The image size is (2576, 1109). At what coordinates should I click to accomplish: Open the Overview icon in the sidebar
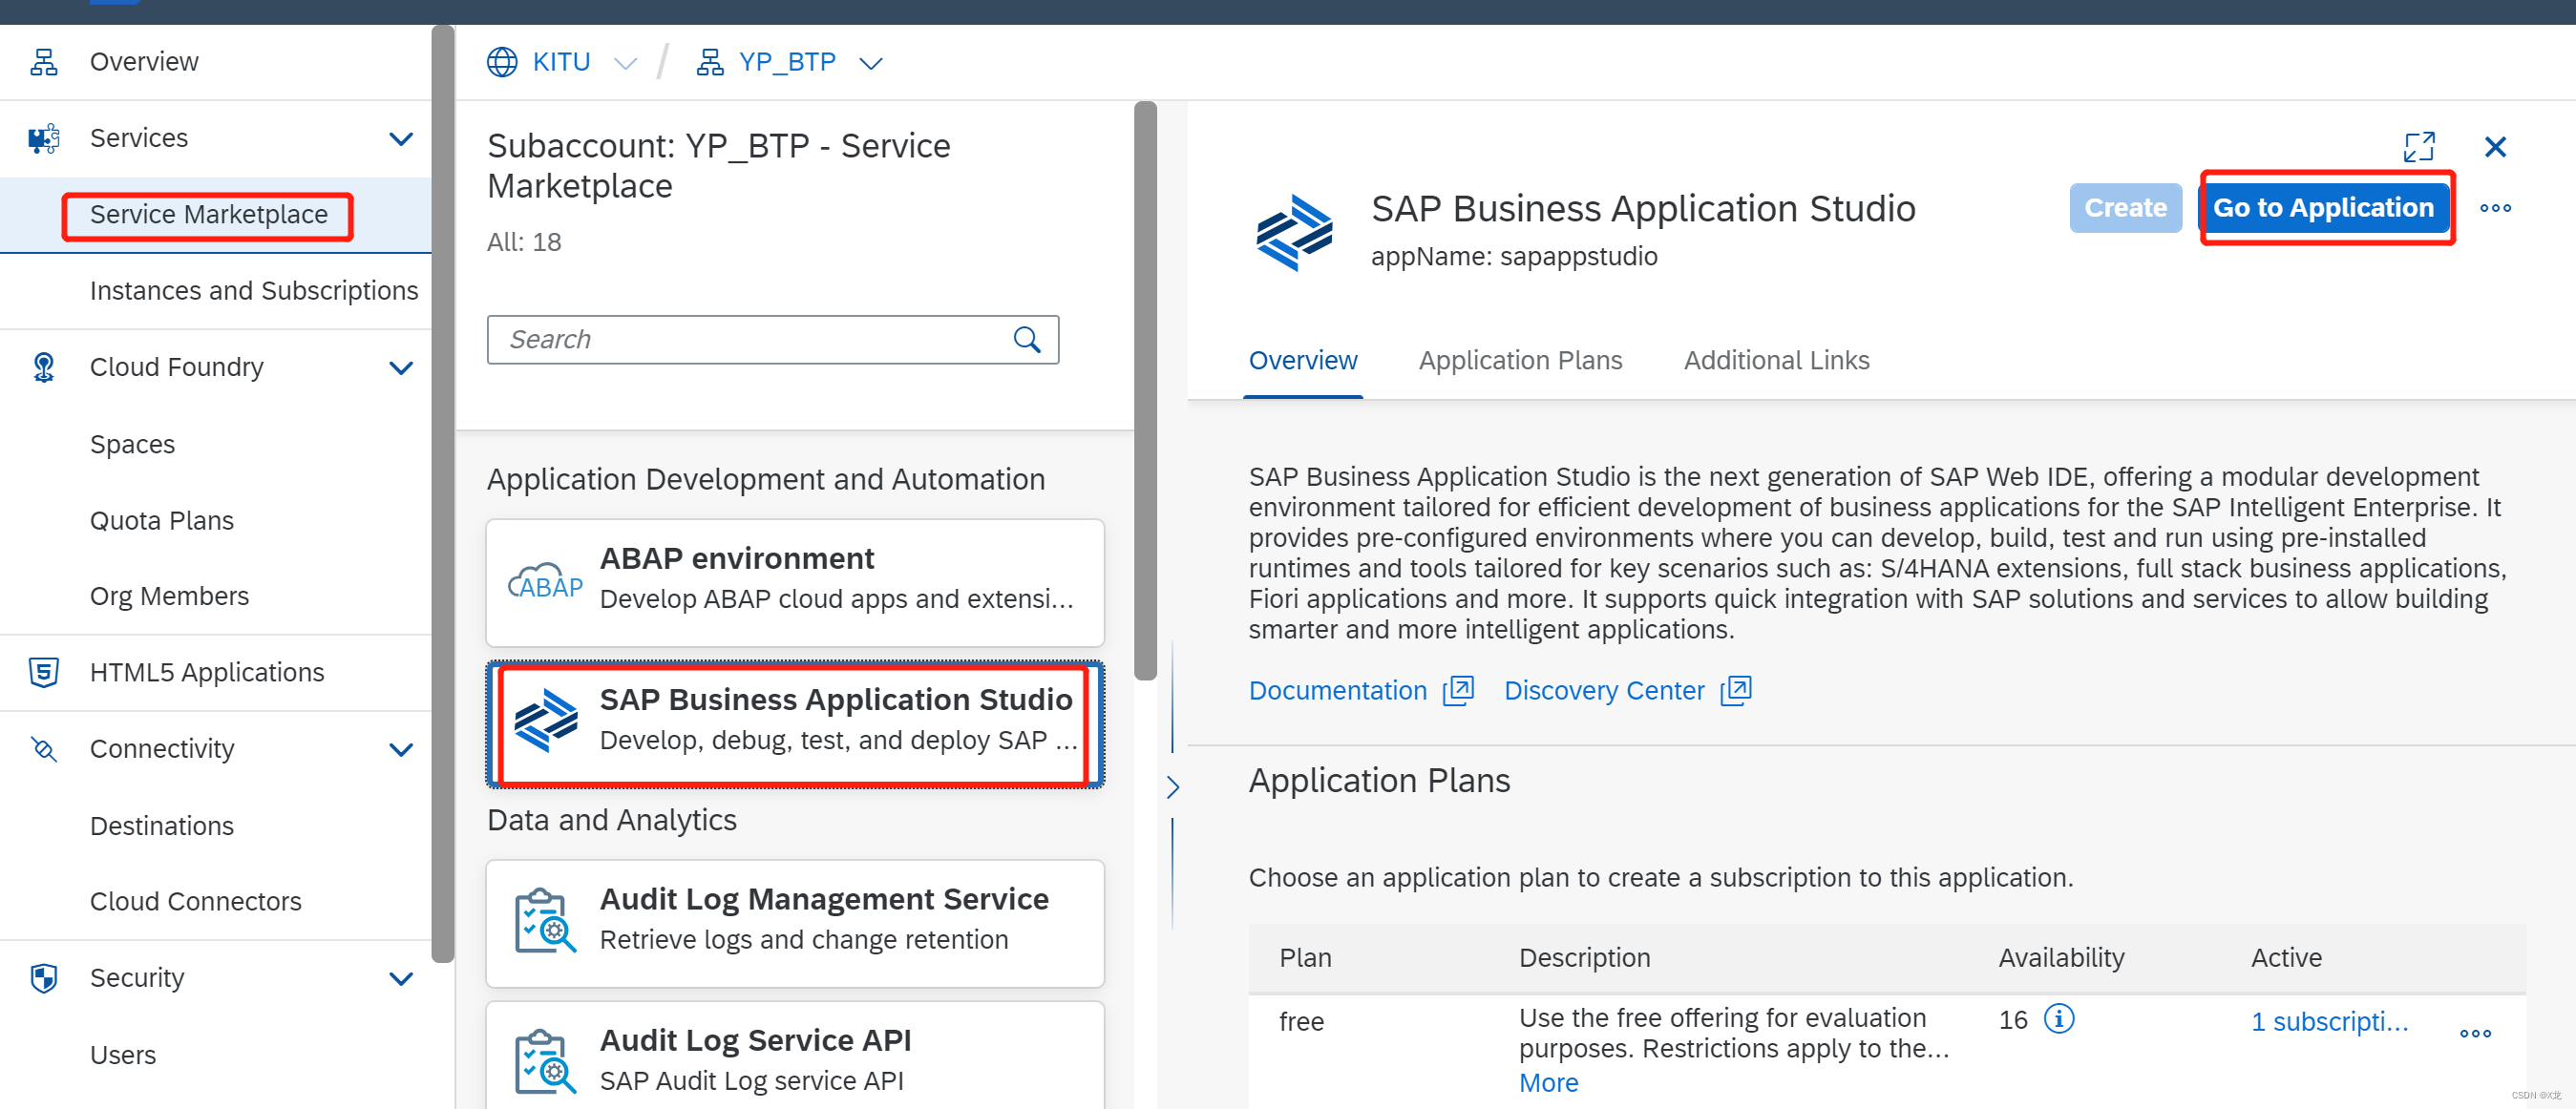44,61
